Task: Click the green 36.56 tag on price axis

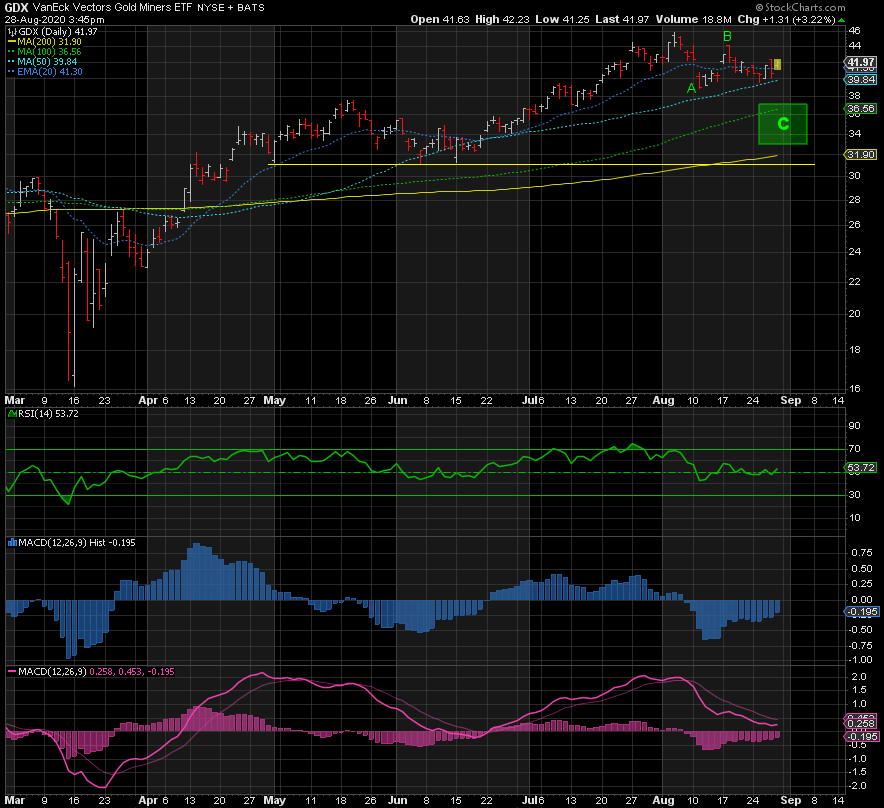Action: [x=861, y=109]
